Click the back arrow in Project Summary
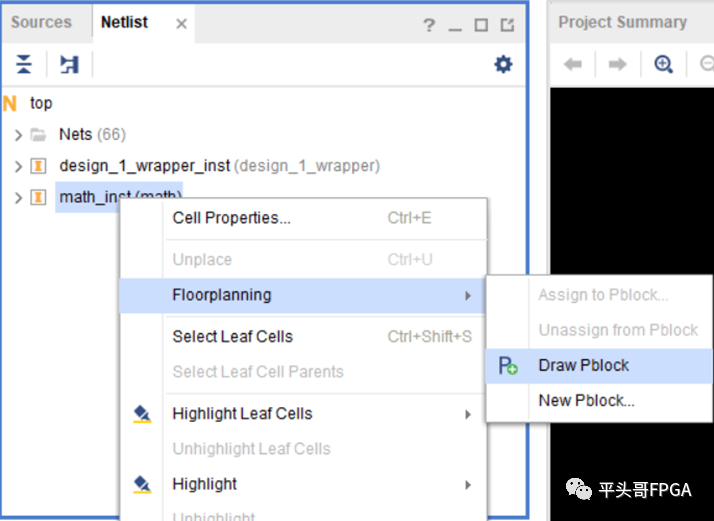The height and width of the screenshot is (521, 714). click(x=573, y=65)
